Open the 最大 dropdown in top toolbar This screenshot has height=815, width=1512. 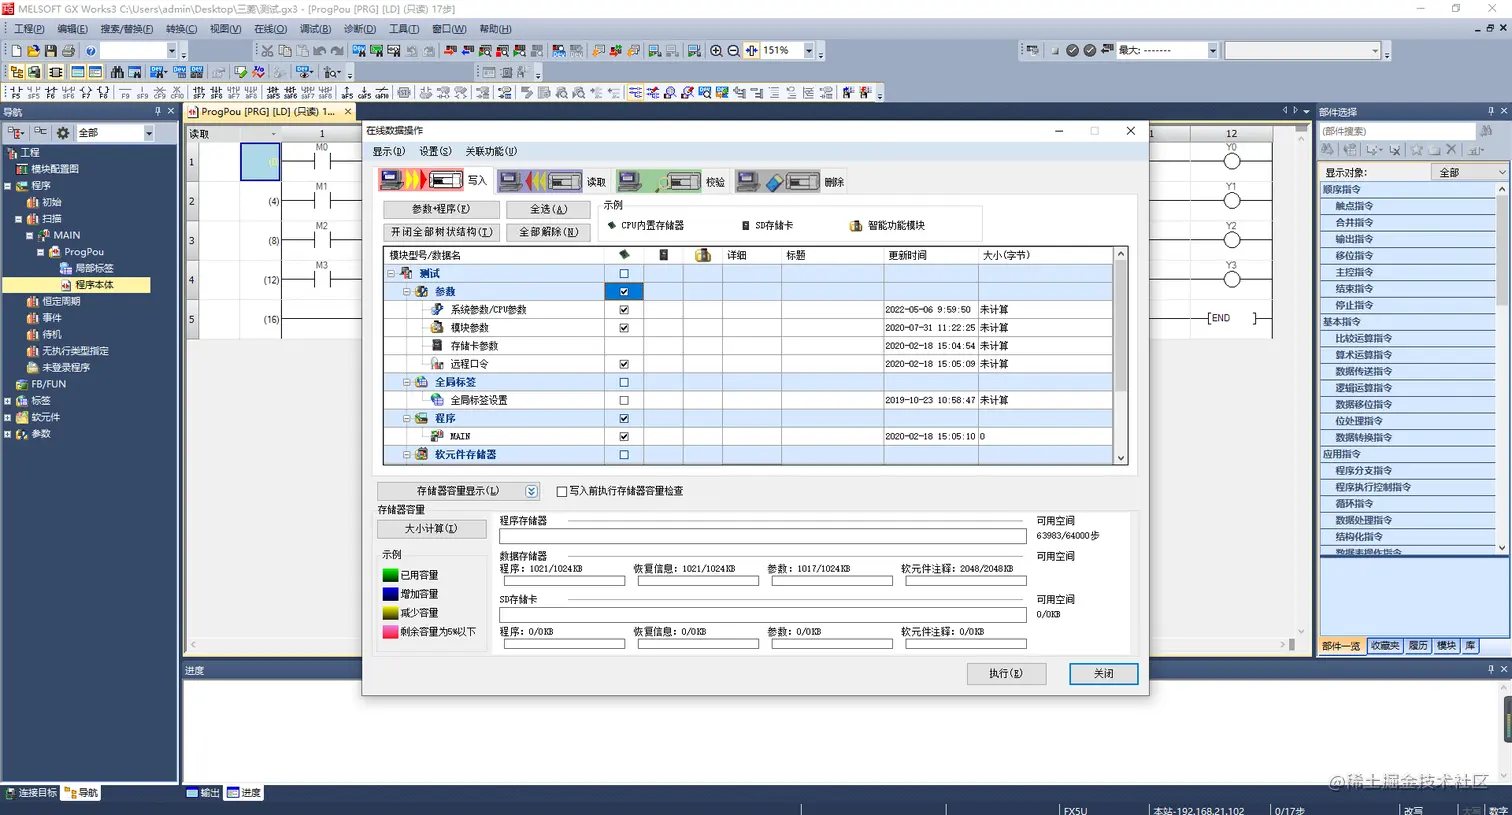[x=1212, y=50]
